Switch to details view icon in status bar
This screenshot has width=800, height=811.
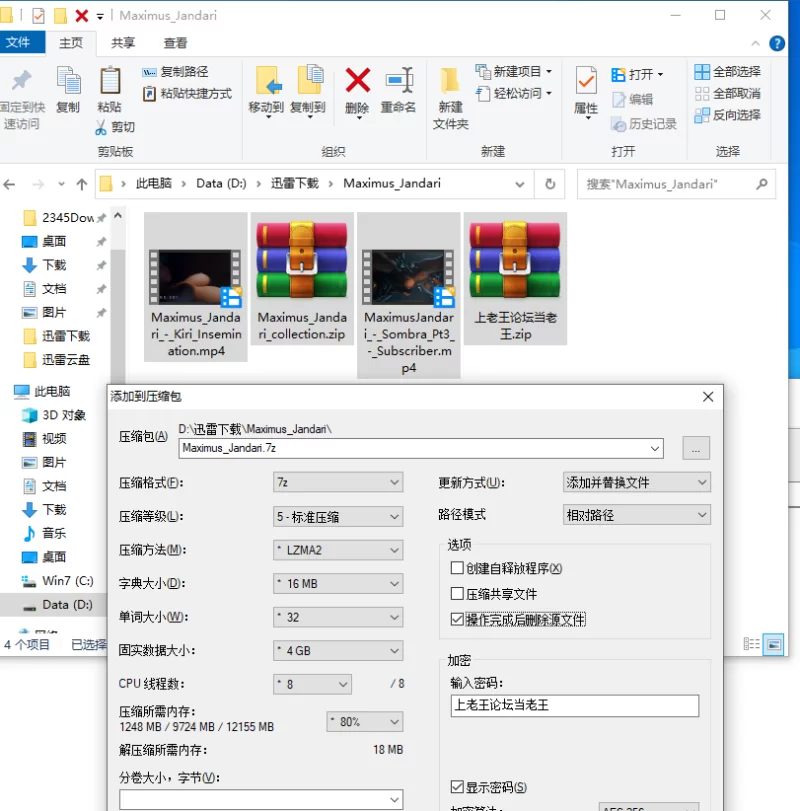tap(751, 644)
